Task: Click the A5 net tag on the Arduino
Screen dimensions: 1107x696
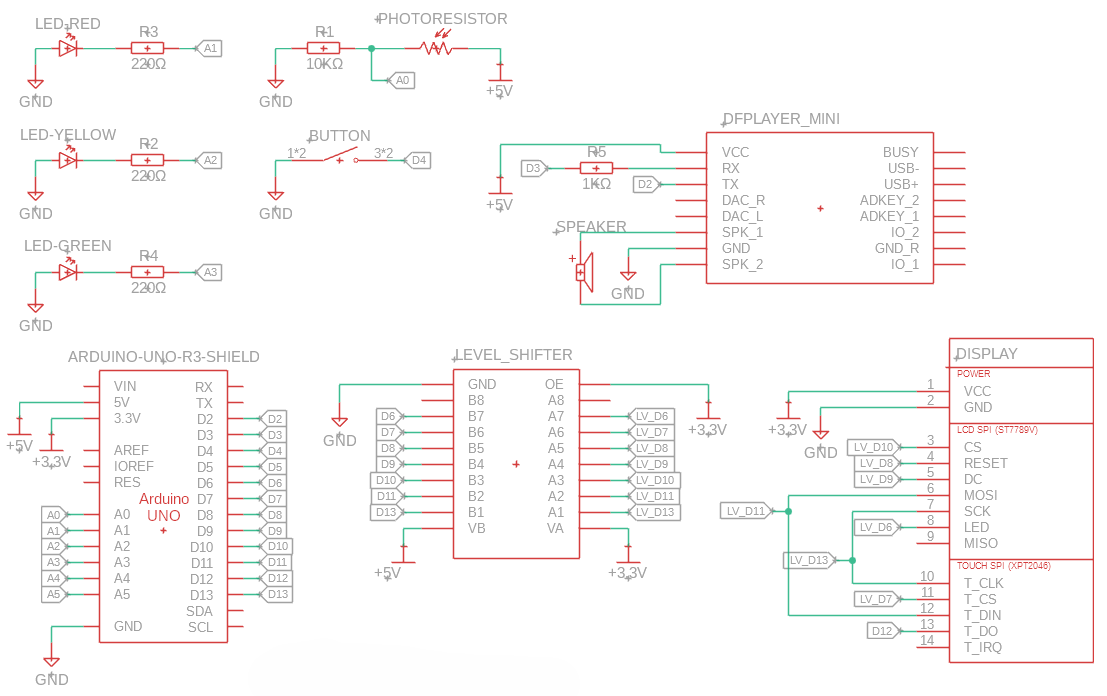Action: click(55, 594)
